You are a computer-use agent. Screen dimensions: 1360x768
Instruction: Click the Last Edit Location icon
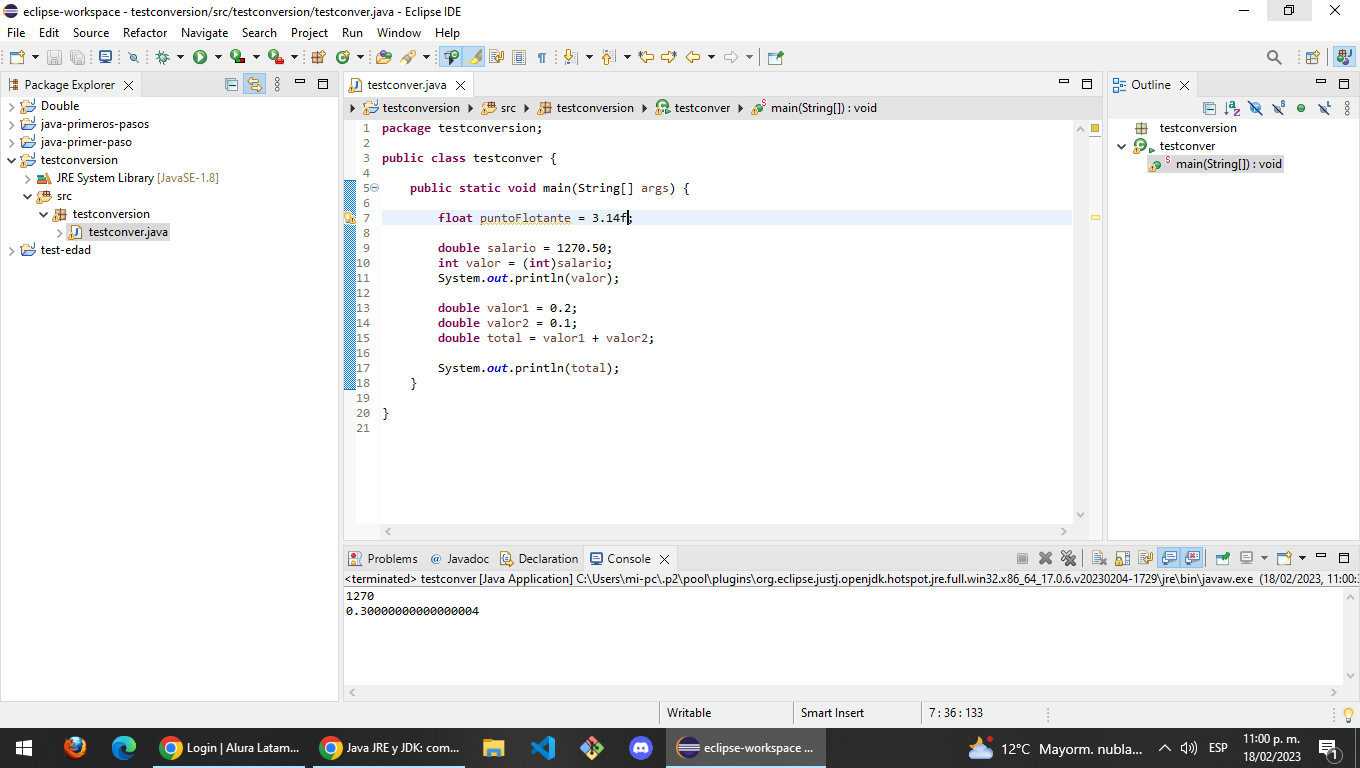pyautogui.click(x=646, y=57)
